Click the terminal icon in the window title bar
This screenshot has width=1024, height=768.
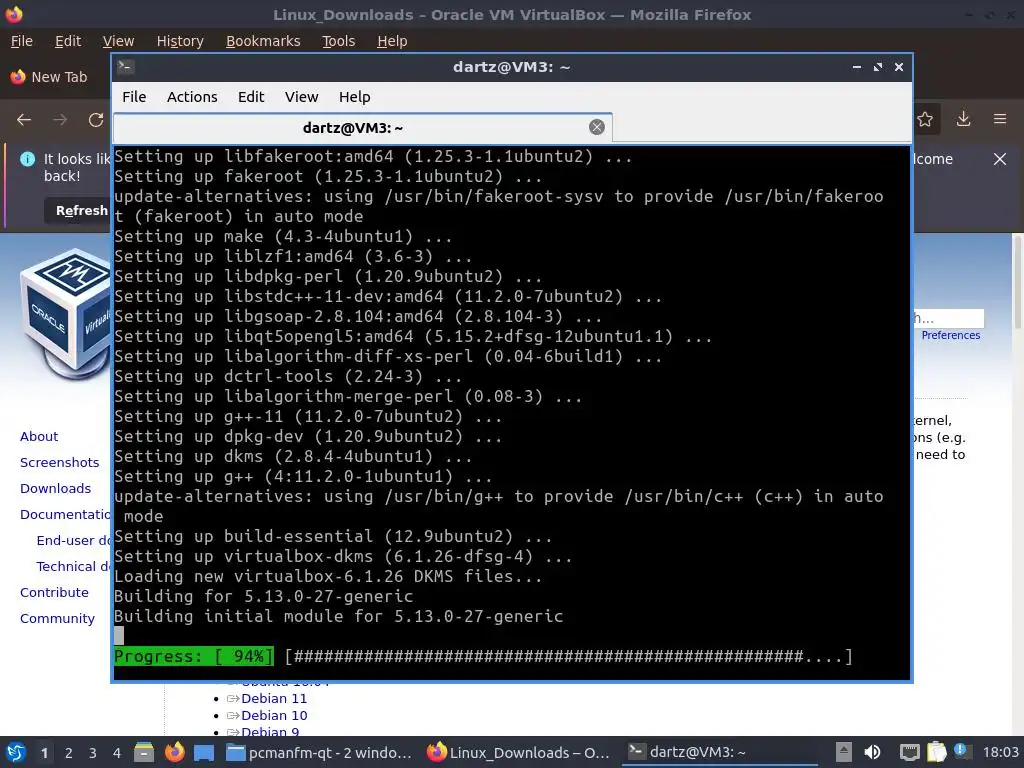tap(125, 67)
